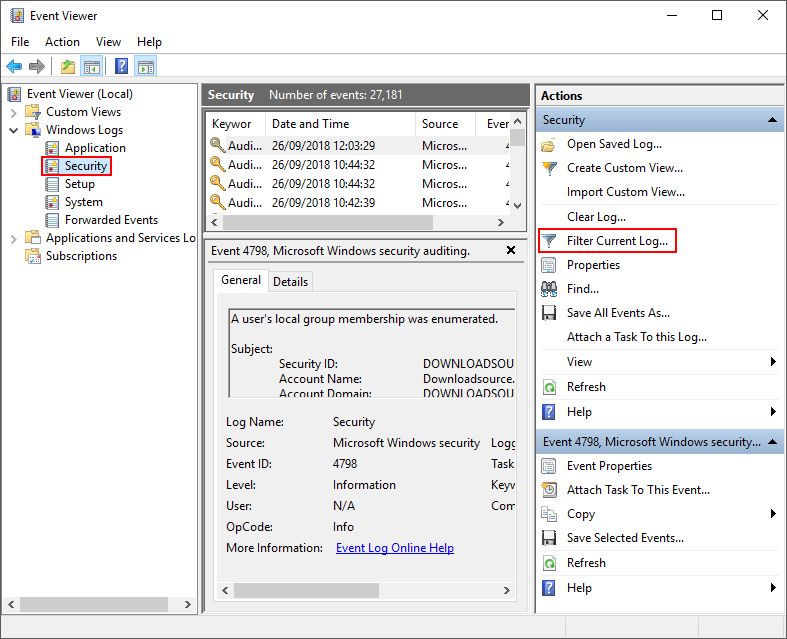Click the Help icon under Event 4798 actions
Image resolution: width=787 pixels, height=639 pixels.
pos(549,588)
